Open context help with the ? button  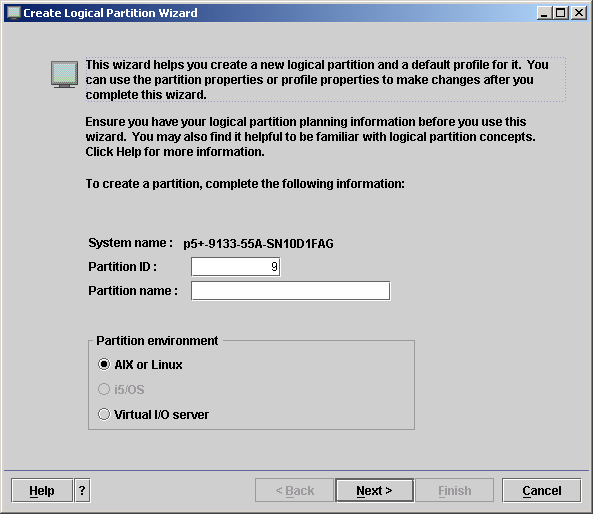coord(82,491)
